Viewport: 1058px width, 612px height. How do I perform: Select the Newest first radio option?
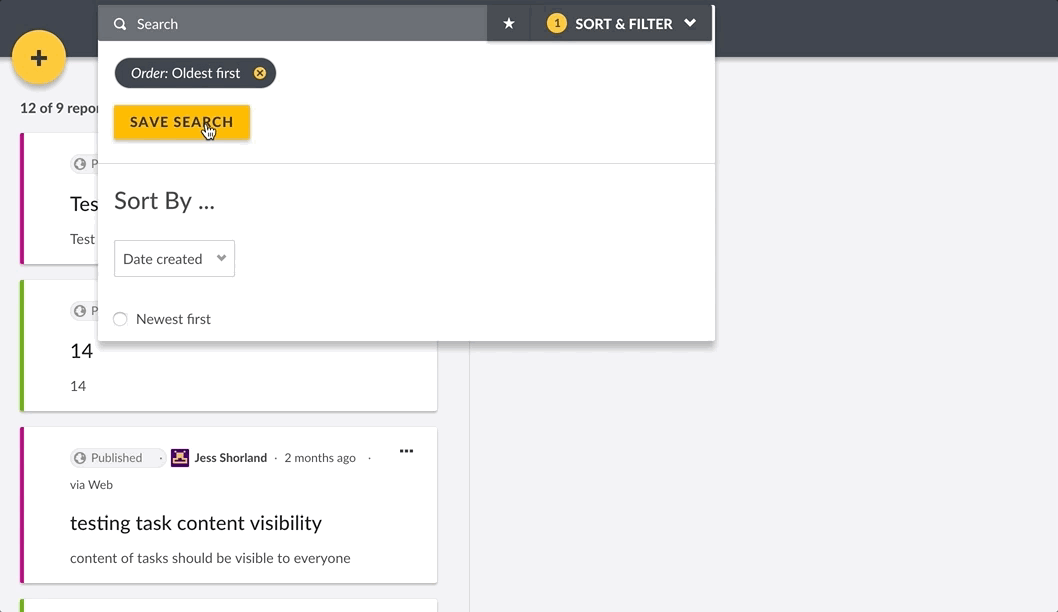click(120, 319)
